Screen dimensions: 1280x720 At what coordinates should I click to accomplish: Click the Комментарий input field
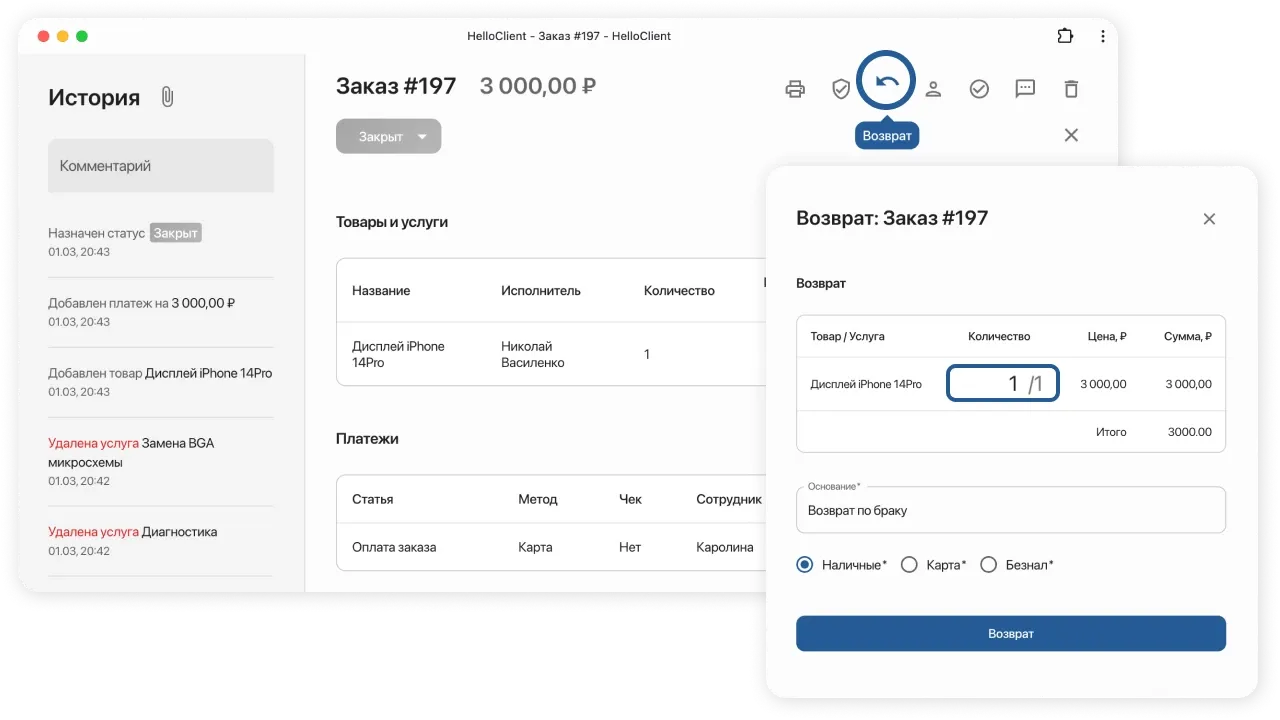point(160,165)
